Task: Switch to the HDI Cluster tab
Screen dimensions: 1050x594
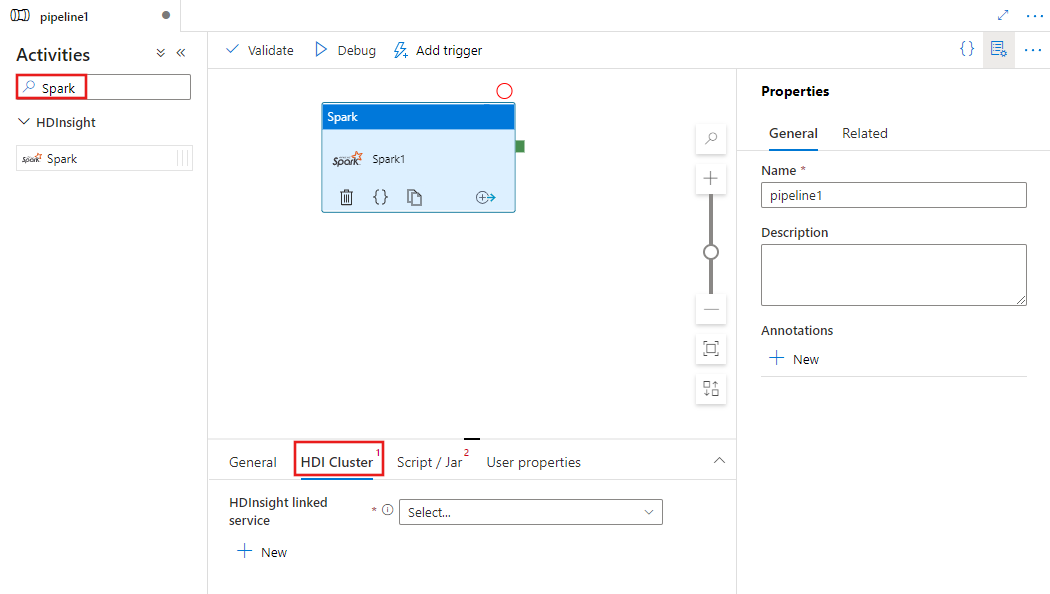Action: (x=338, y=462)
